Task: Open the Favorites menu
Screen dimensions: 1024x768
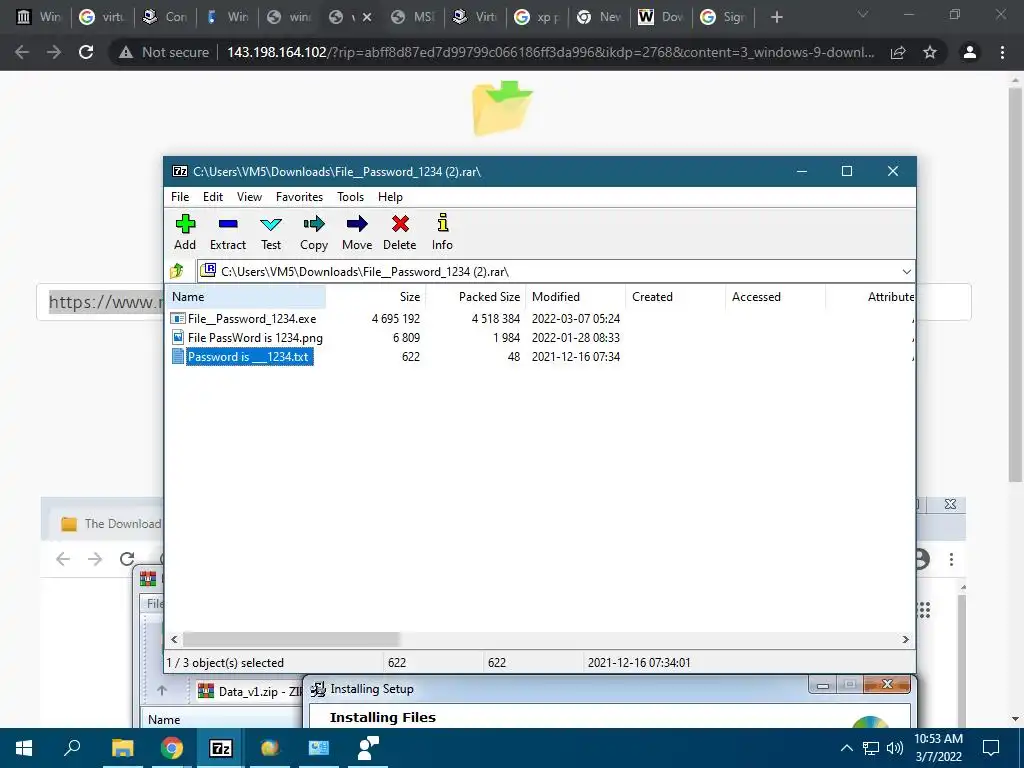Action: [299, 197]
